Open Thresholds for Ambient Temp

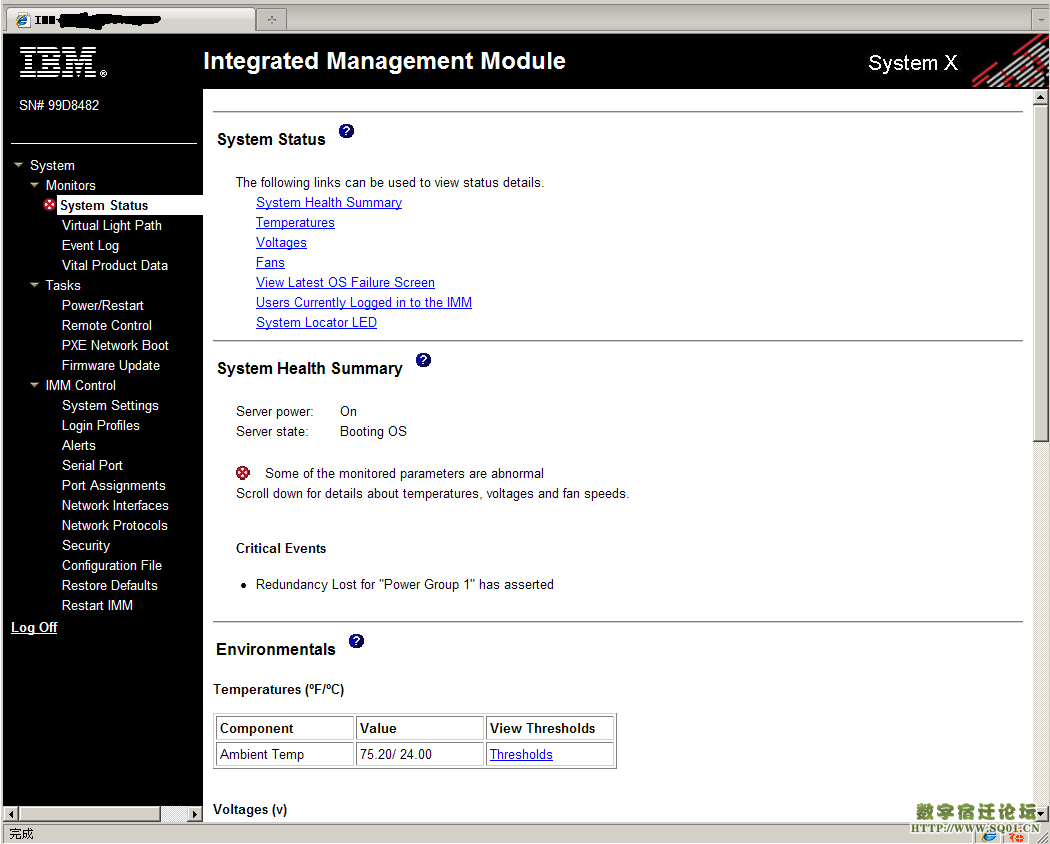(x=521, y=754)
